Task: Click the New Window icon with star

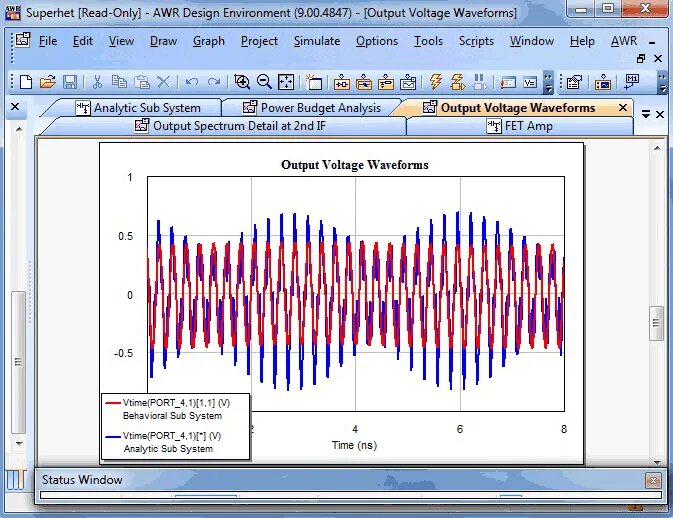Action: pyautogui.click(x=314, y=82)
